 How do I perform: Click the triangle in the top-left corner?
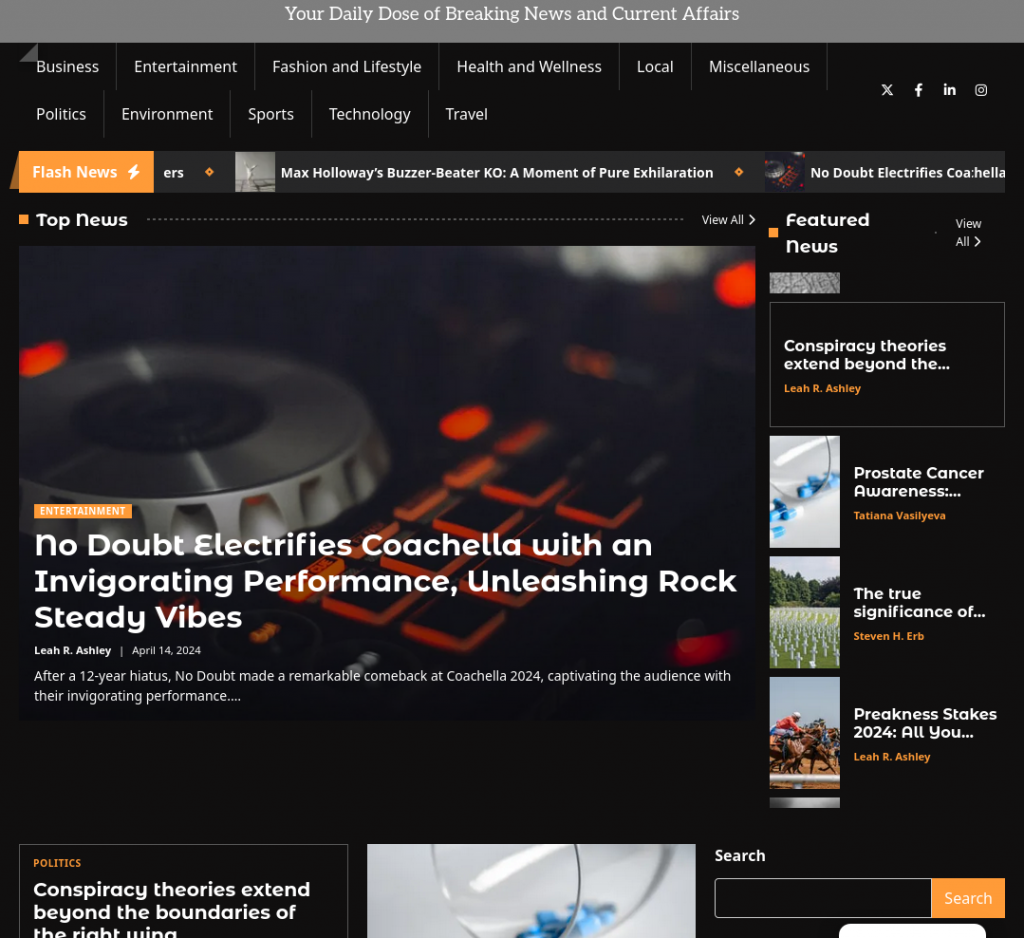point(27,51)
